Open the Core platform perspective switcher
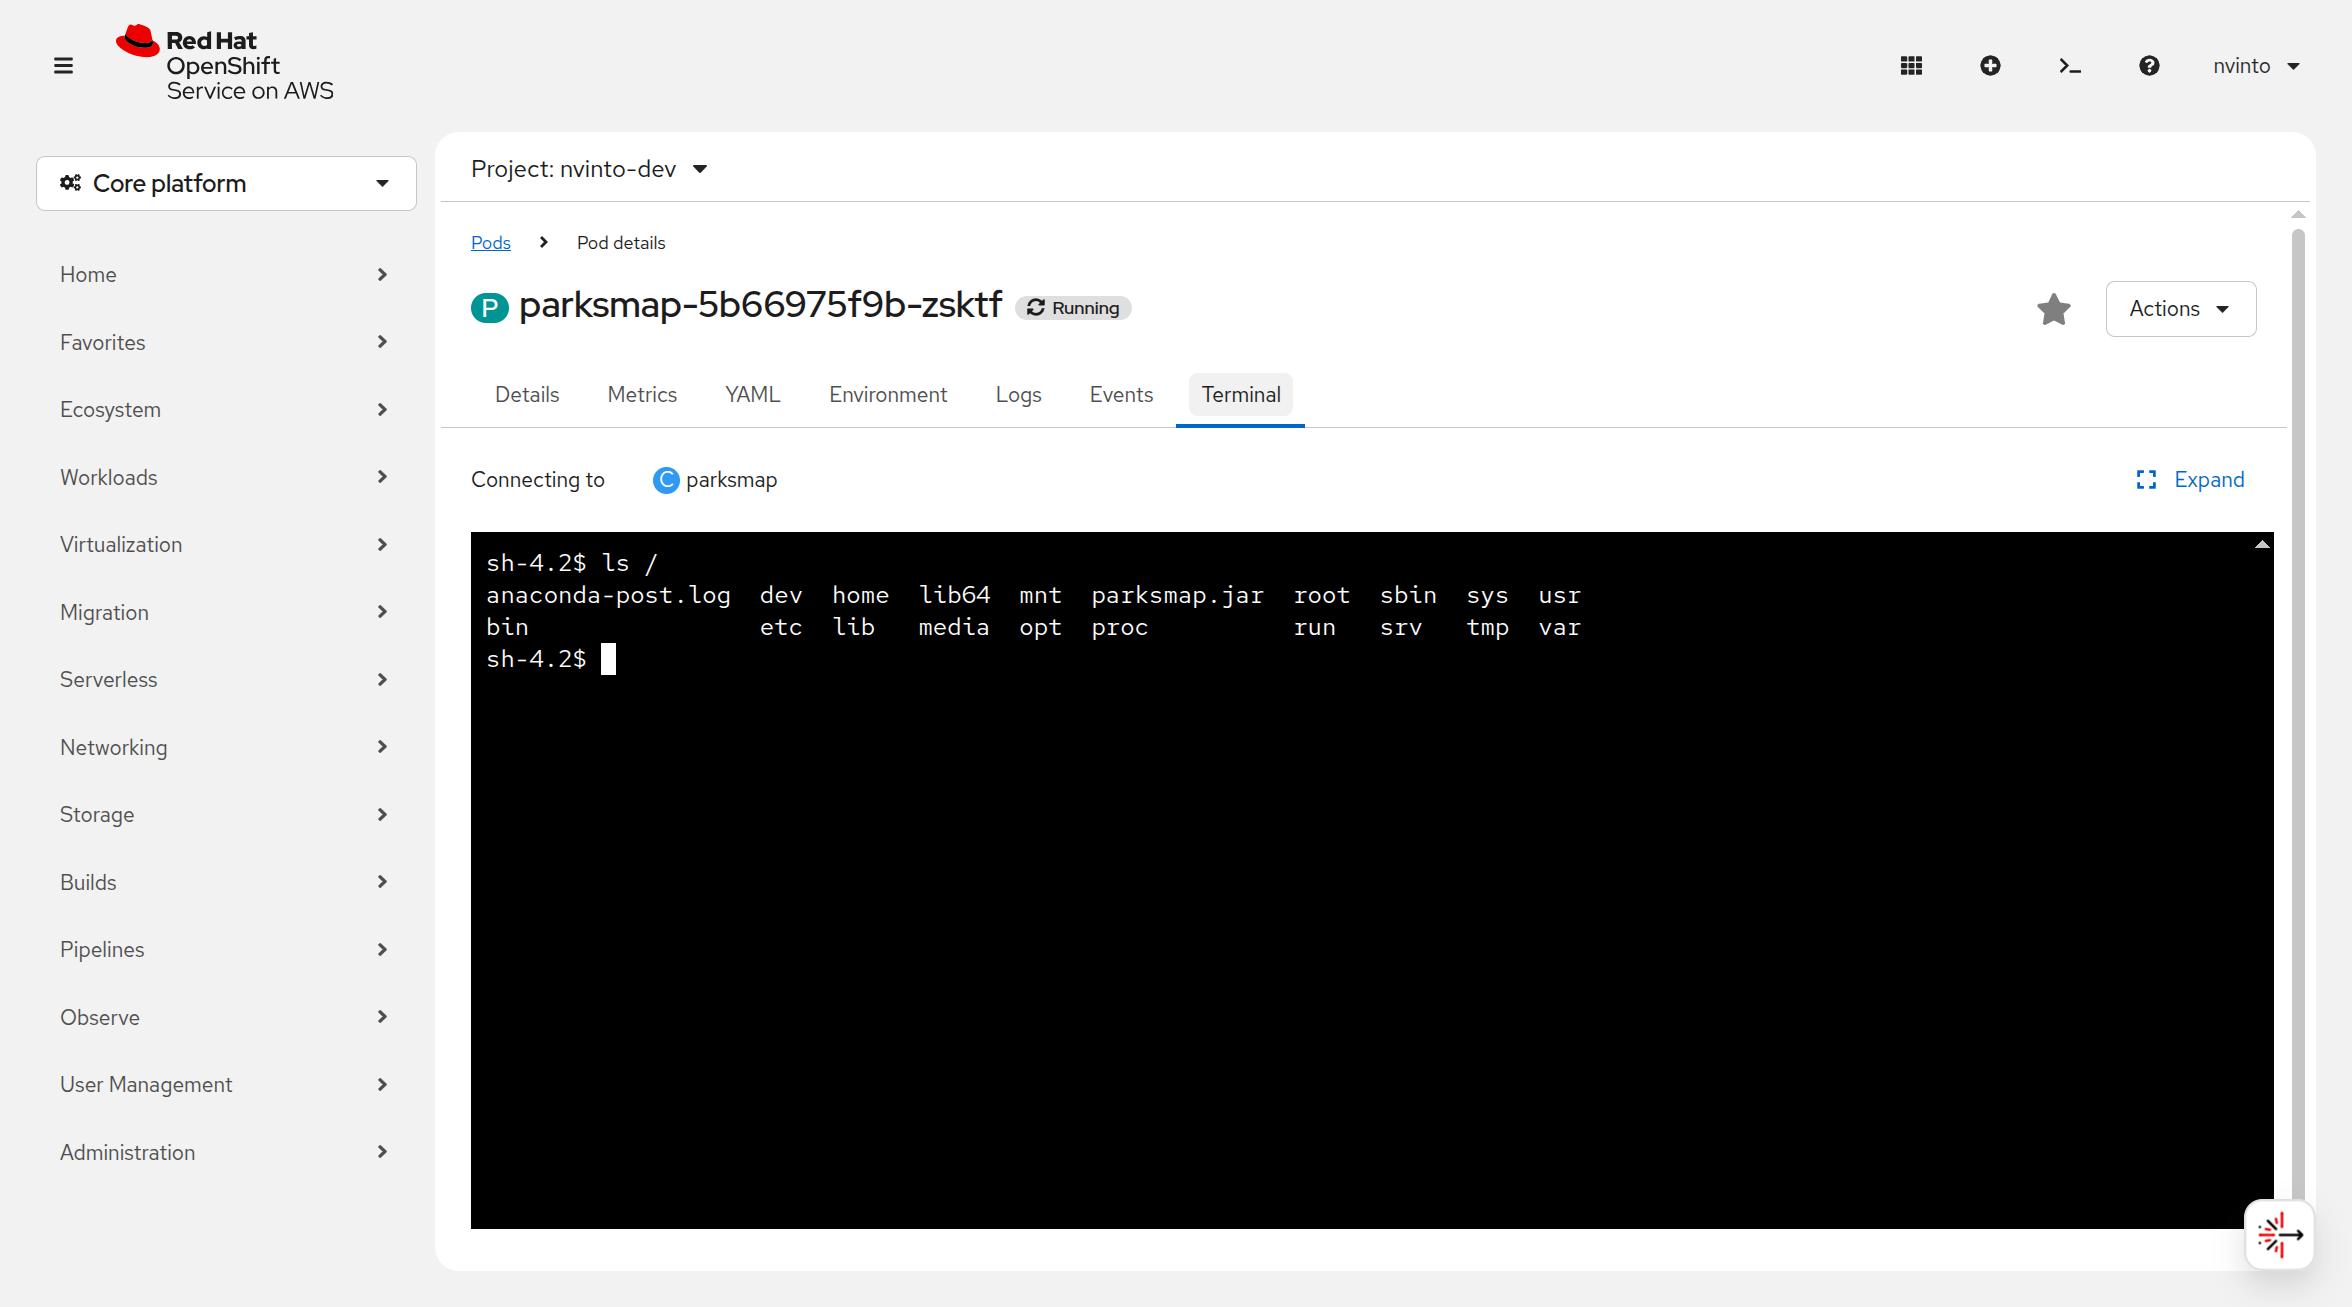 pyautogui.click(x=226, y=183)
